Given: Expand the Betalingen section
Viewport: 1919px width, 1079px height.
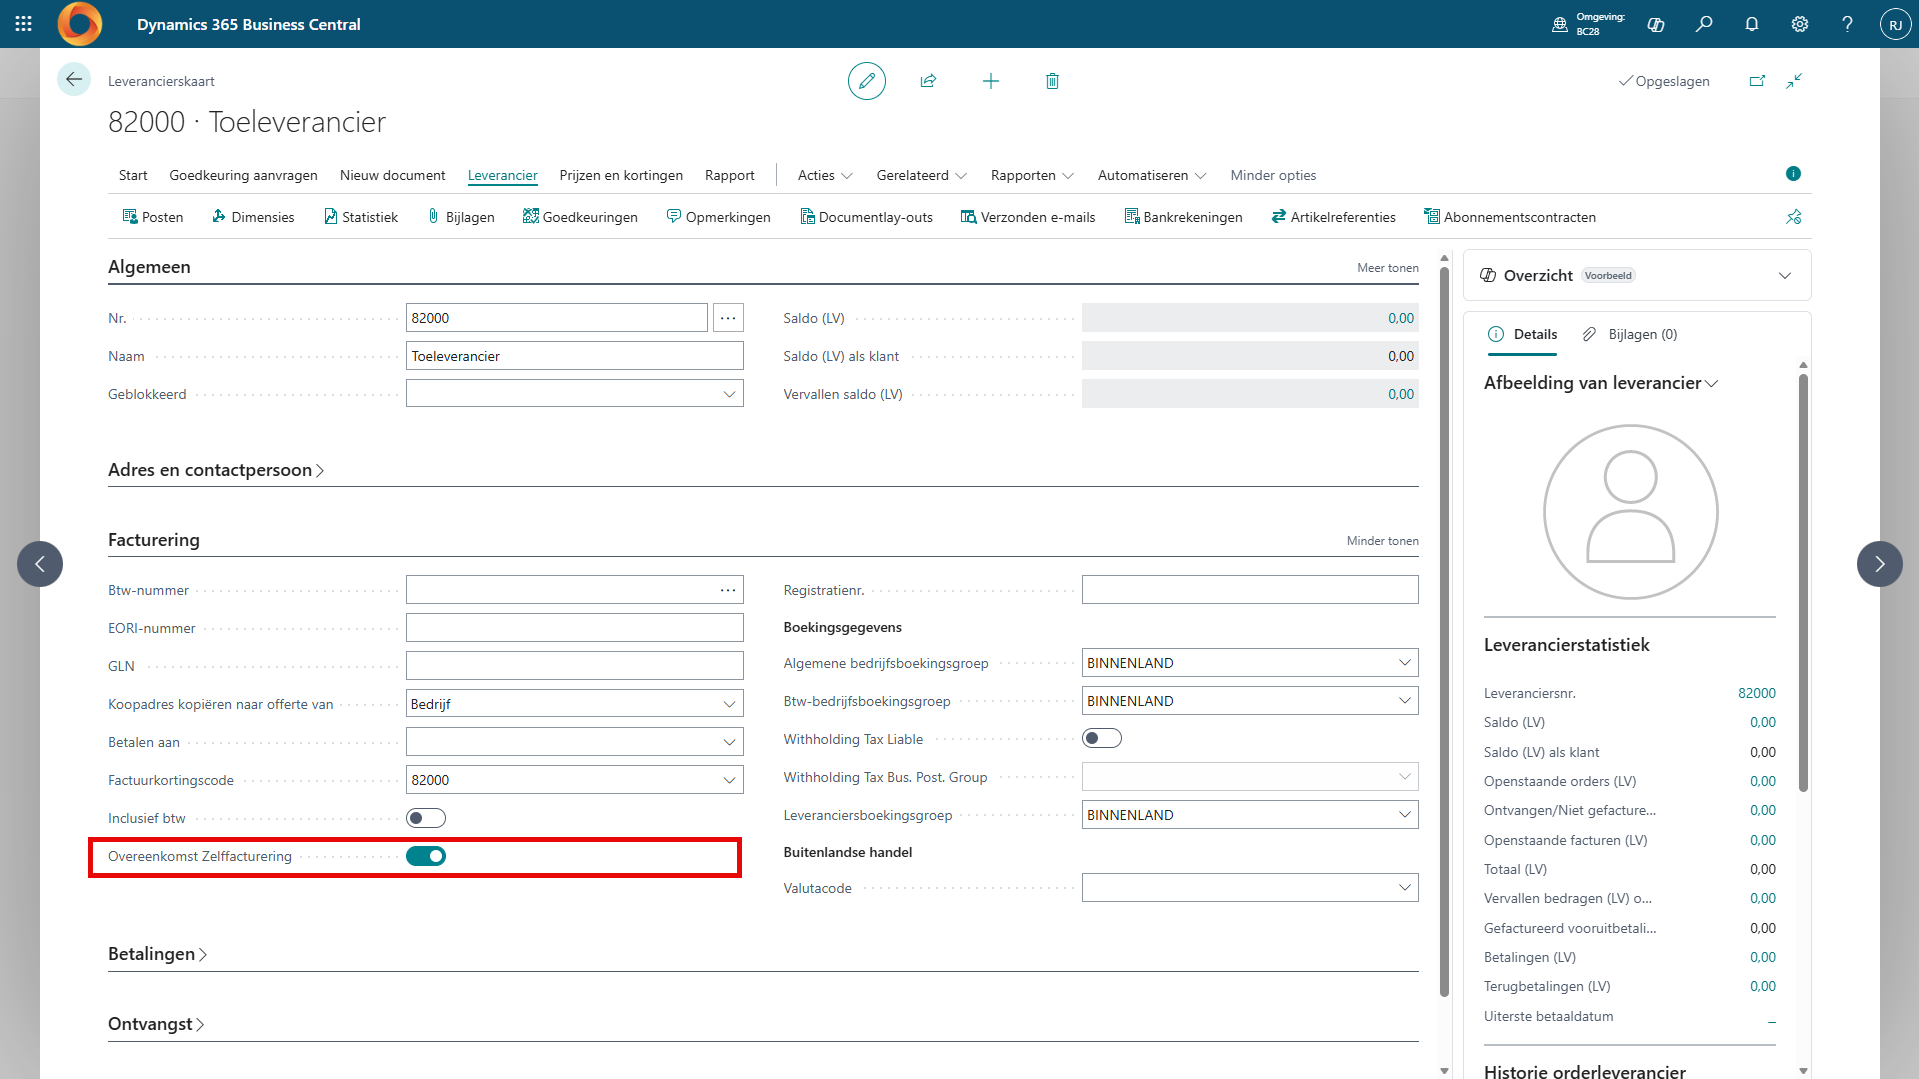Looking at the screenshot, I should click(x=157, y=954).
